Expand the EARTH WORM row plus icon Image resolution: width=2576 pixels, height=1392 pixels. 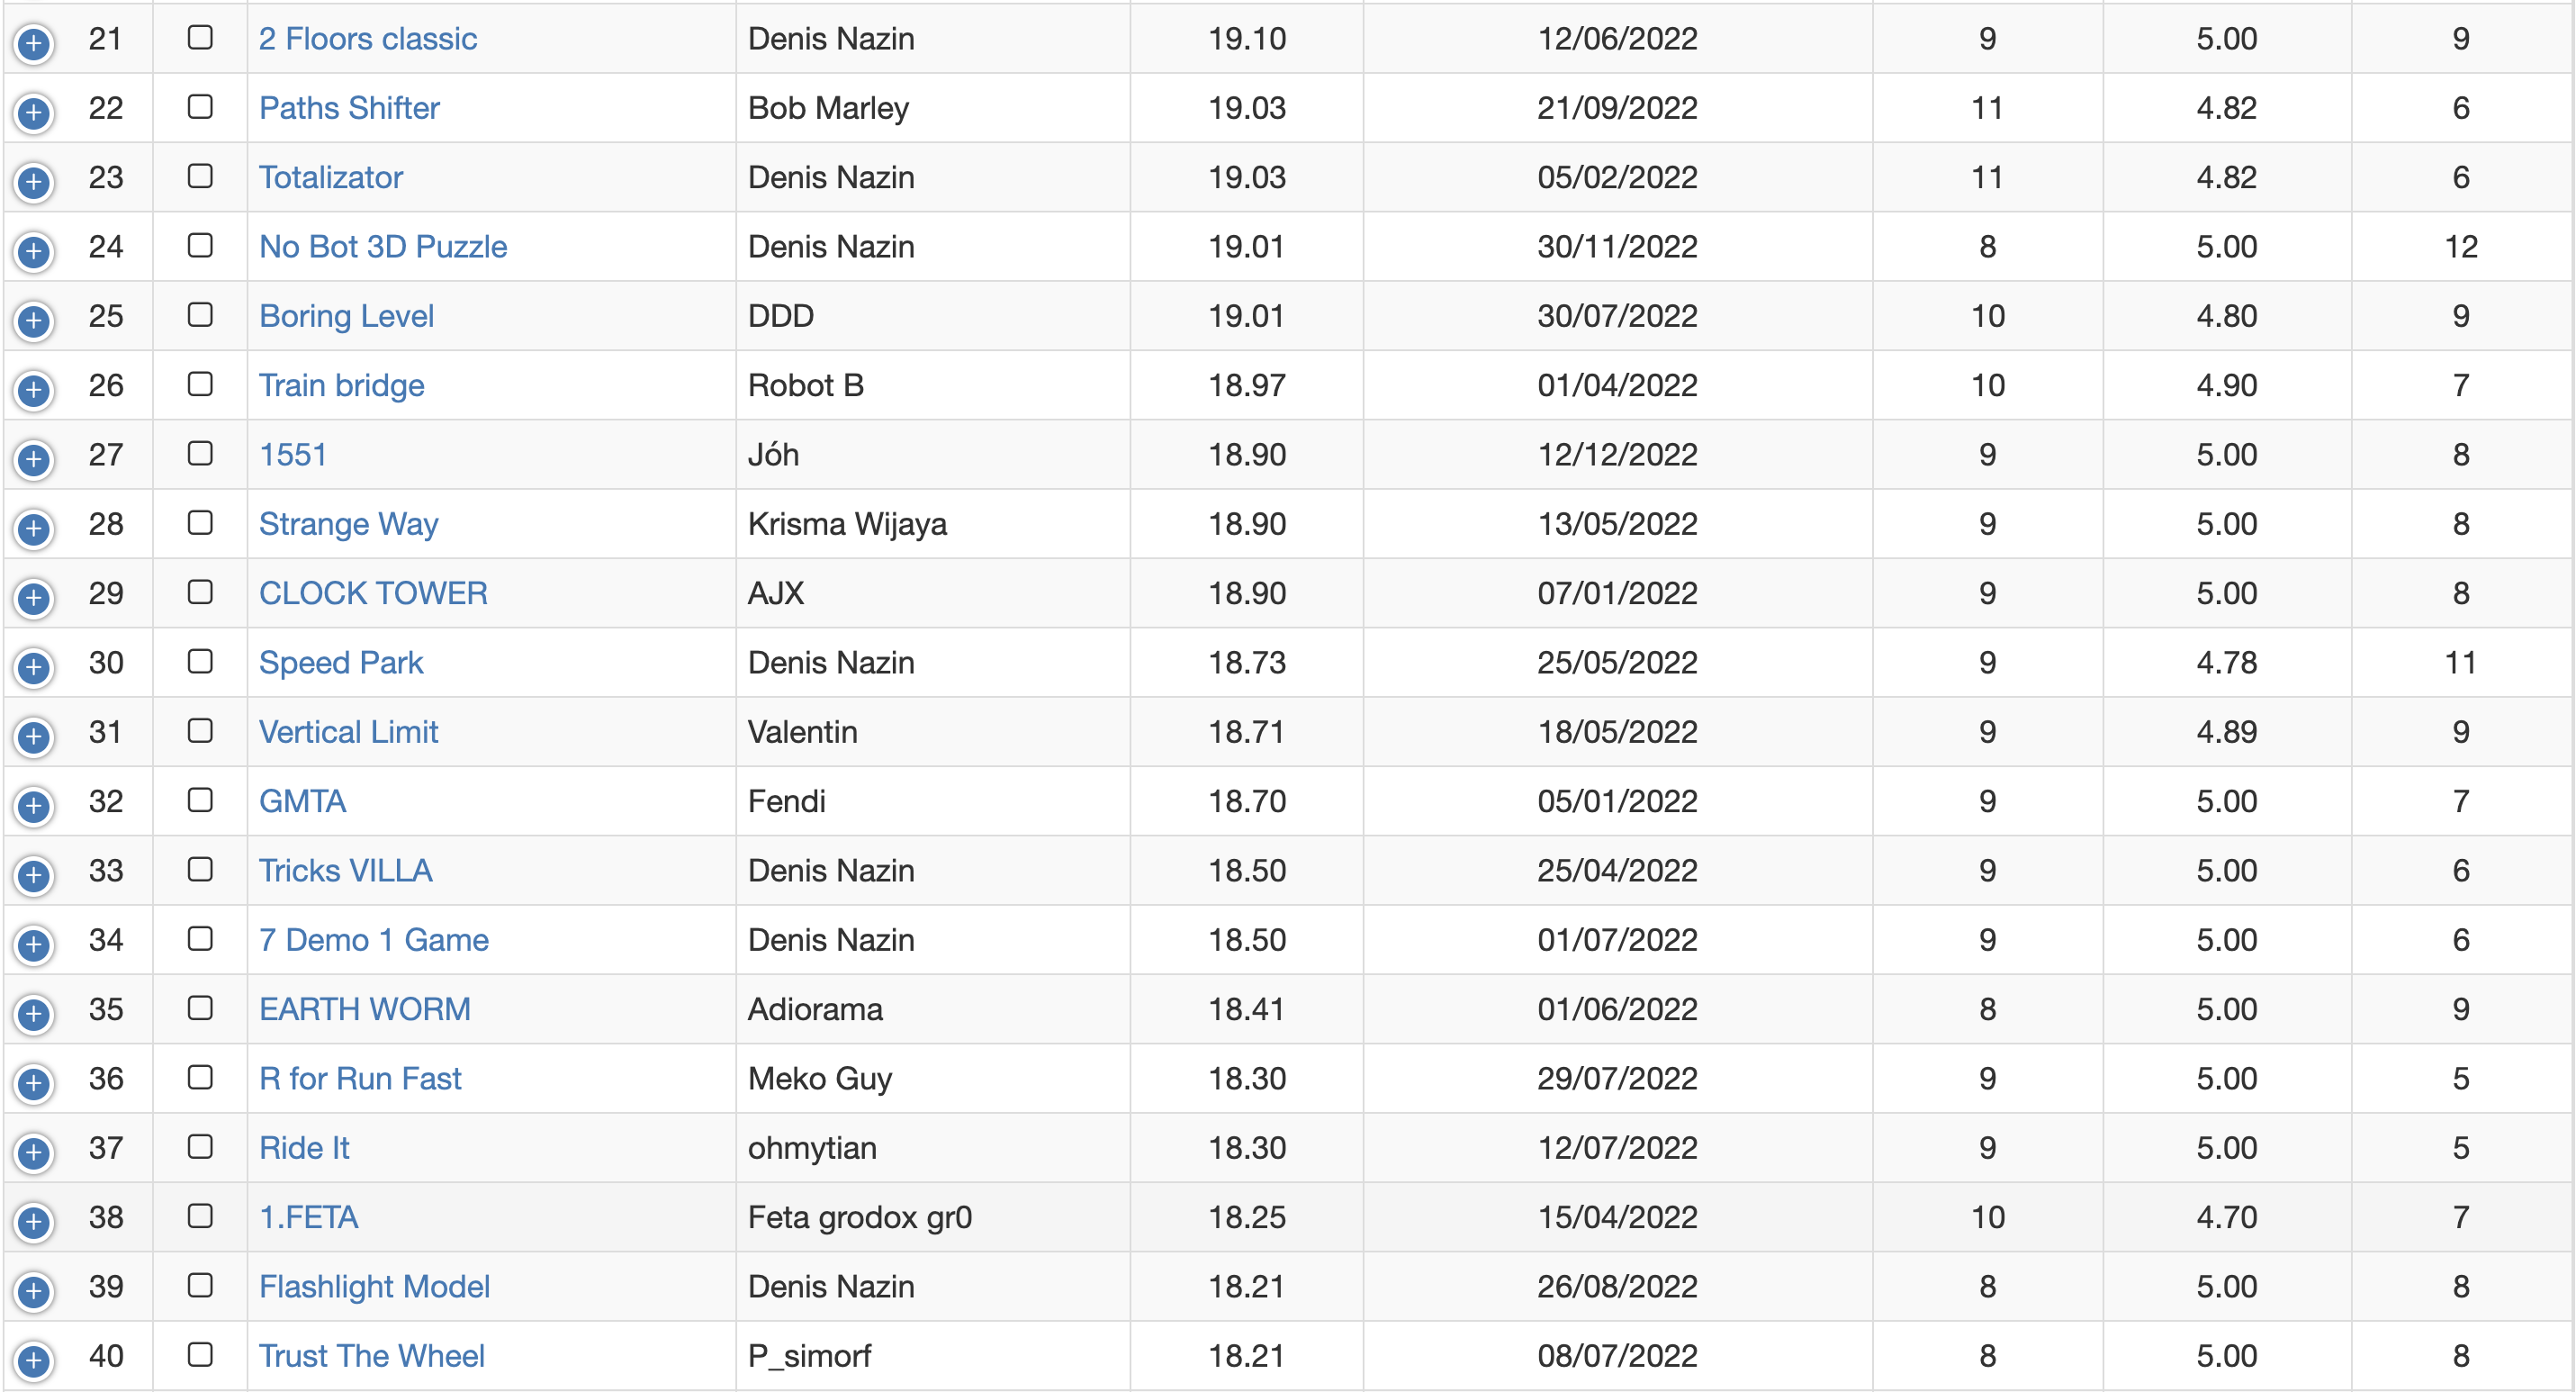34,1014
